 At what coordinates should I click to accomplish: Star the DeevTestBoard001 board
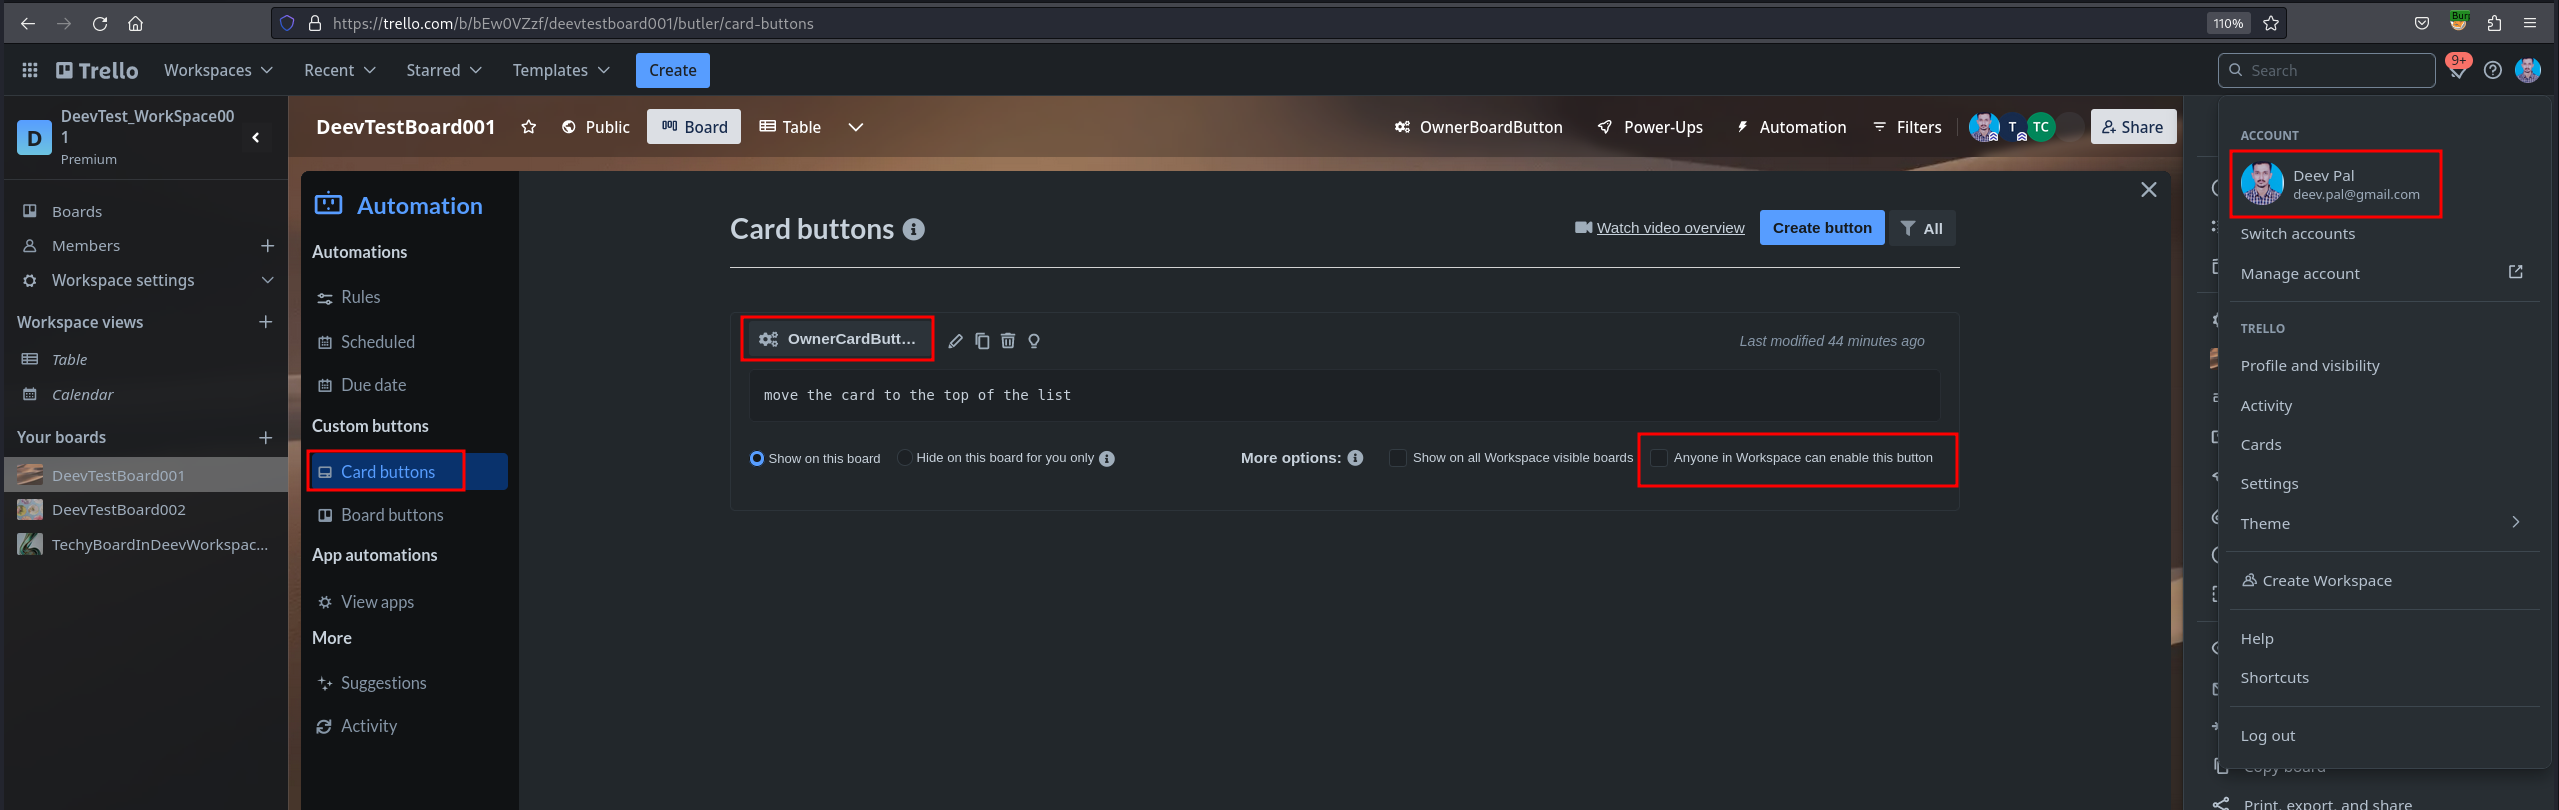click(x=529, y=127)
